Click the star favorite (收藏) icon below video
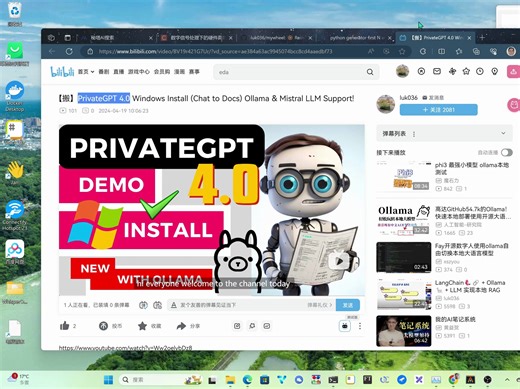Screen dimensions: 520x389 click(142, 326)
